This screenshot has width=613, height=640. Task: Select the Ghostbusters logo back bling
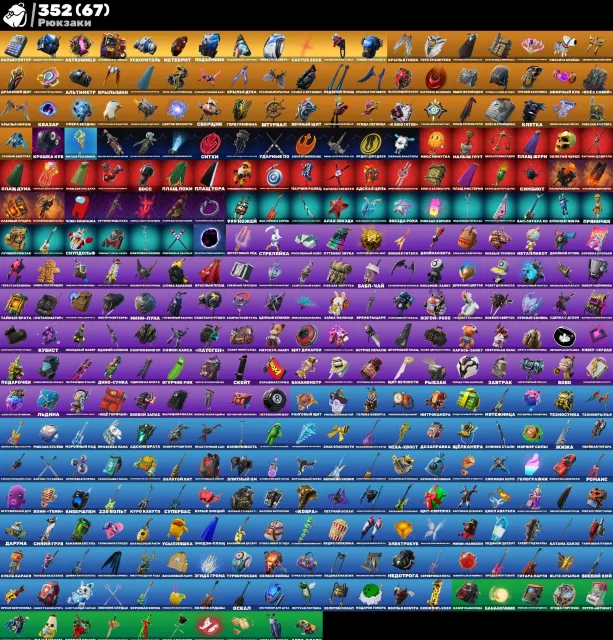coord(209,626)
